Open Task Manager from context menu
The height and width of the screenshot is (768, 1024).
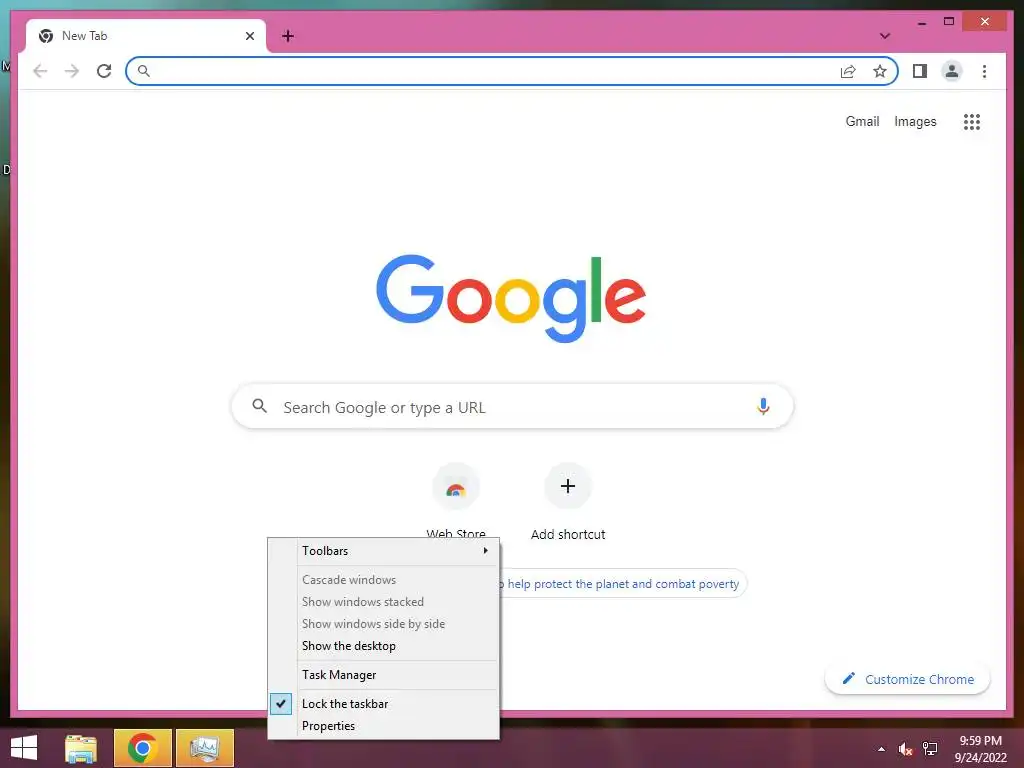(x=383, y=675)
